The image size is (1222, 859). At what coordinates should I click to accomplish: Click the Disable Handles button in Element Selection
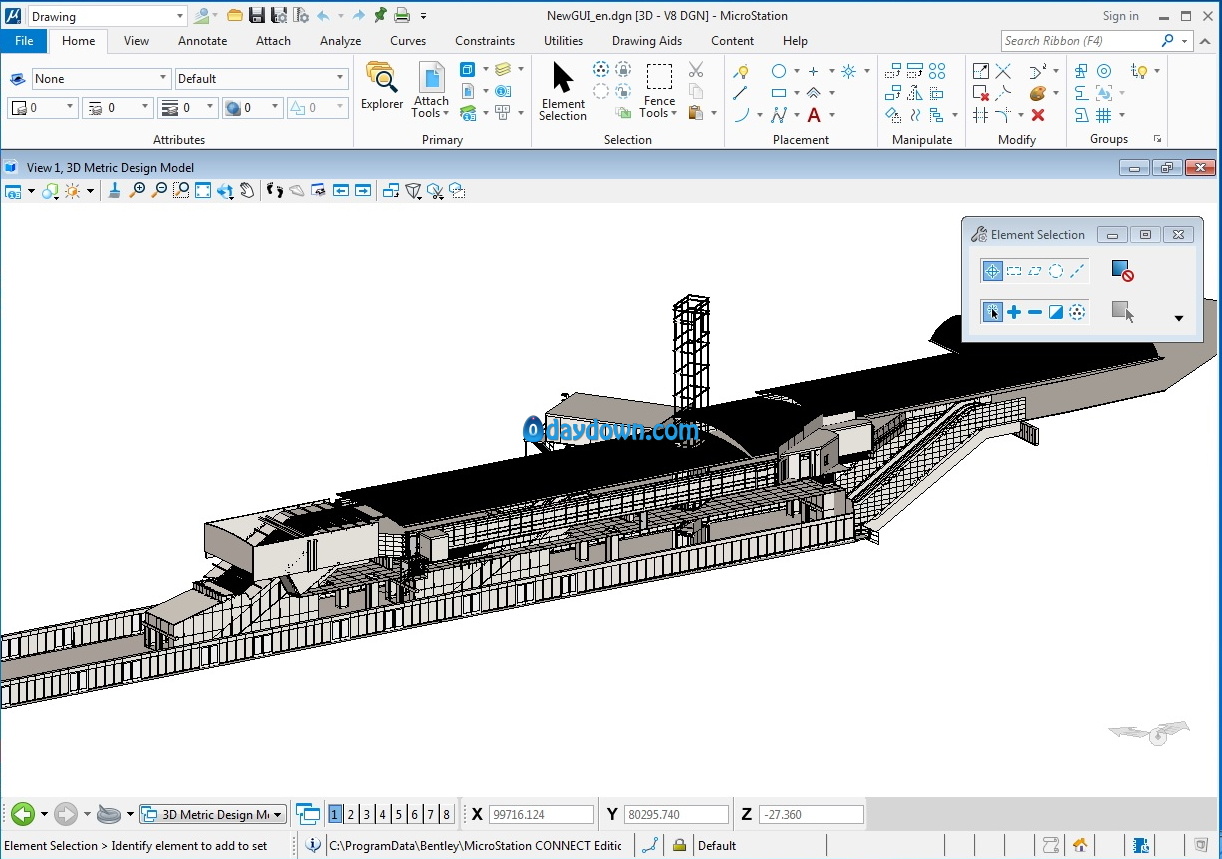1122,271
